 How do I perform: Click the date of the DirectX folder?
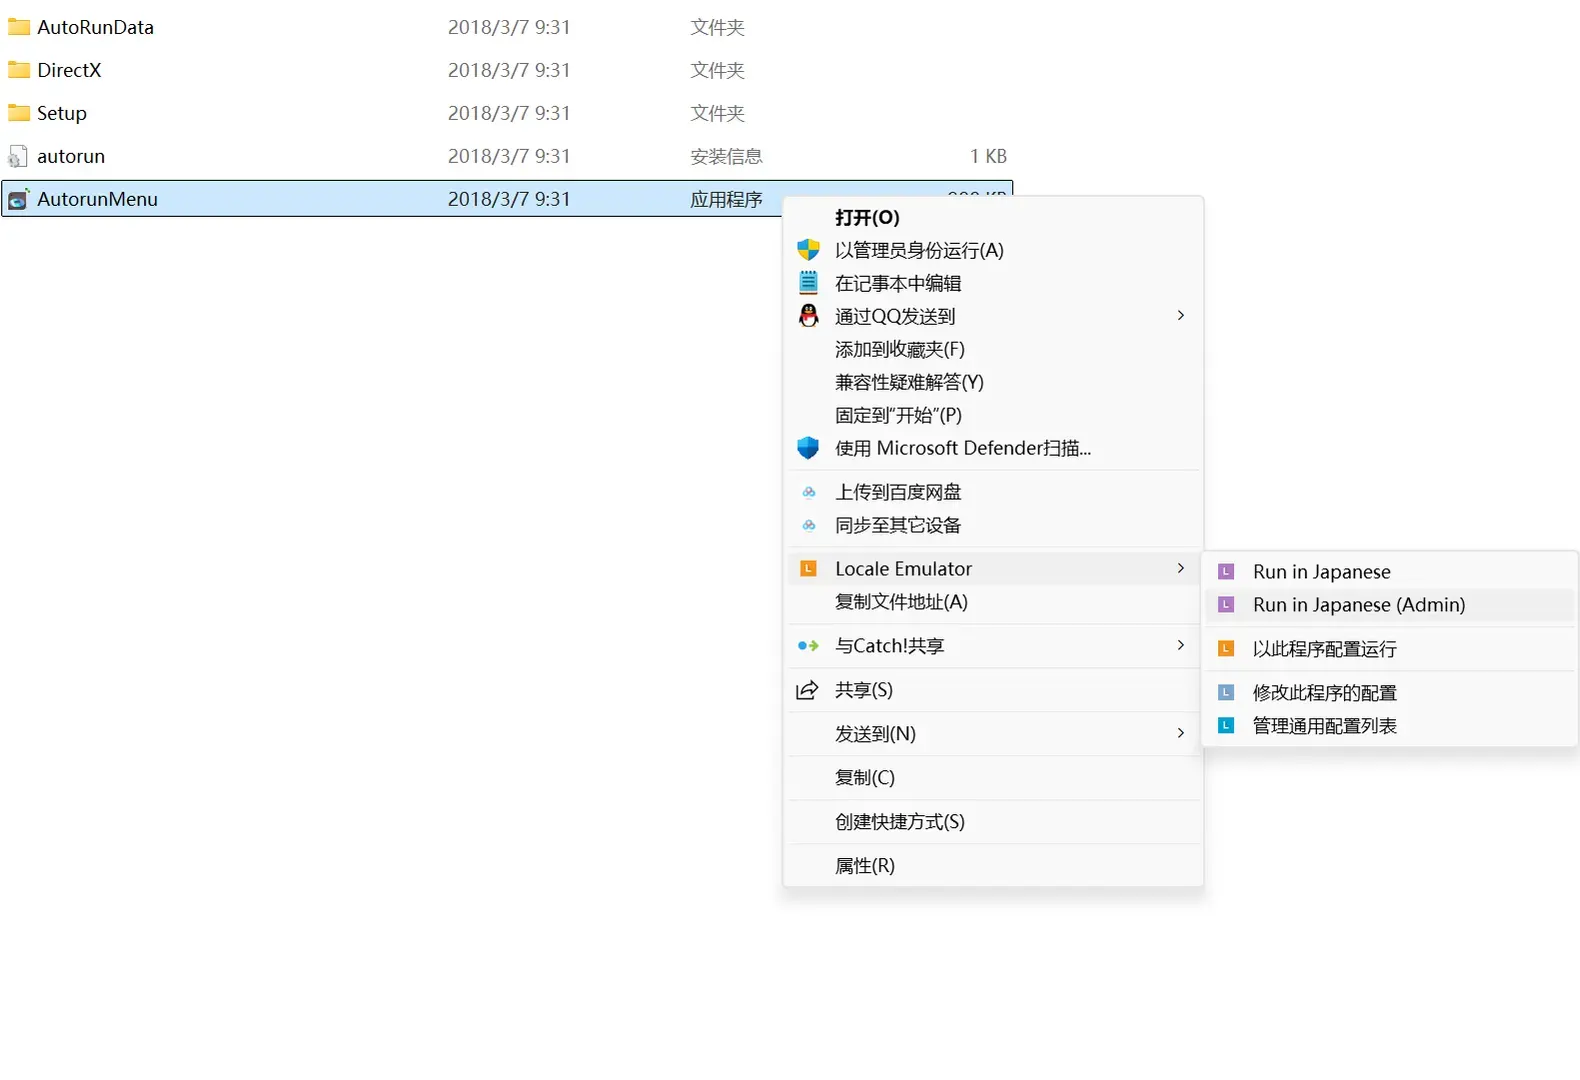coord(509,70)
